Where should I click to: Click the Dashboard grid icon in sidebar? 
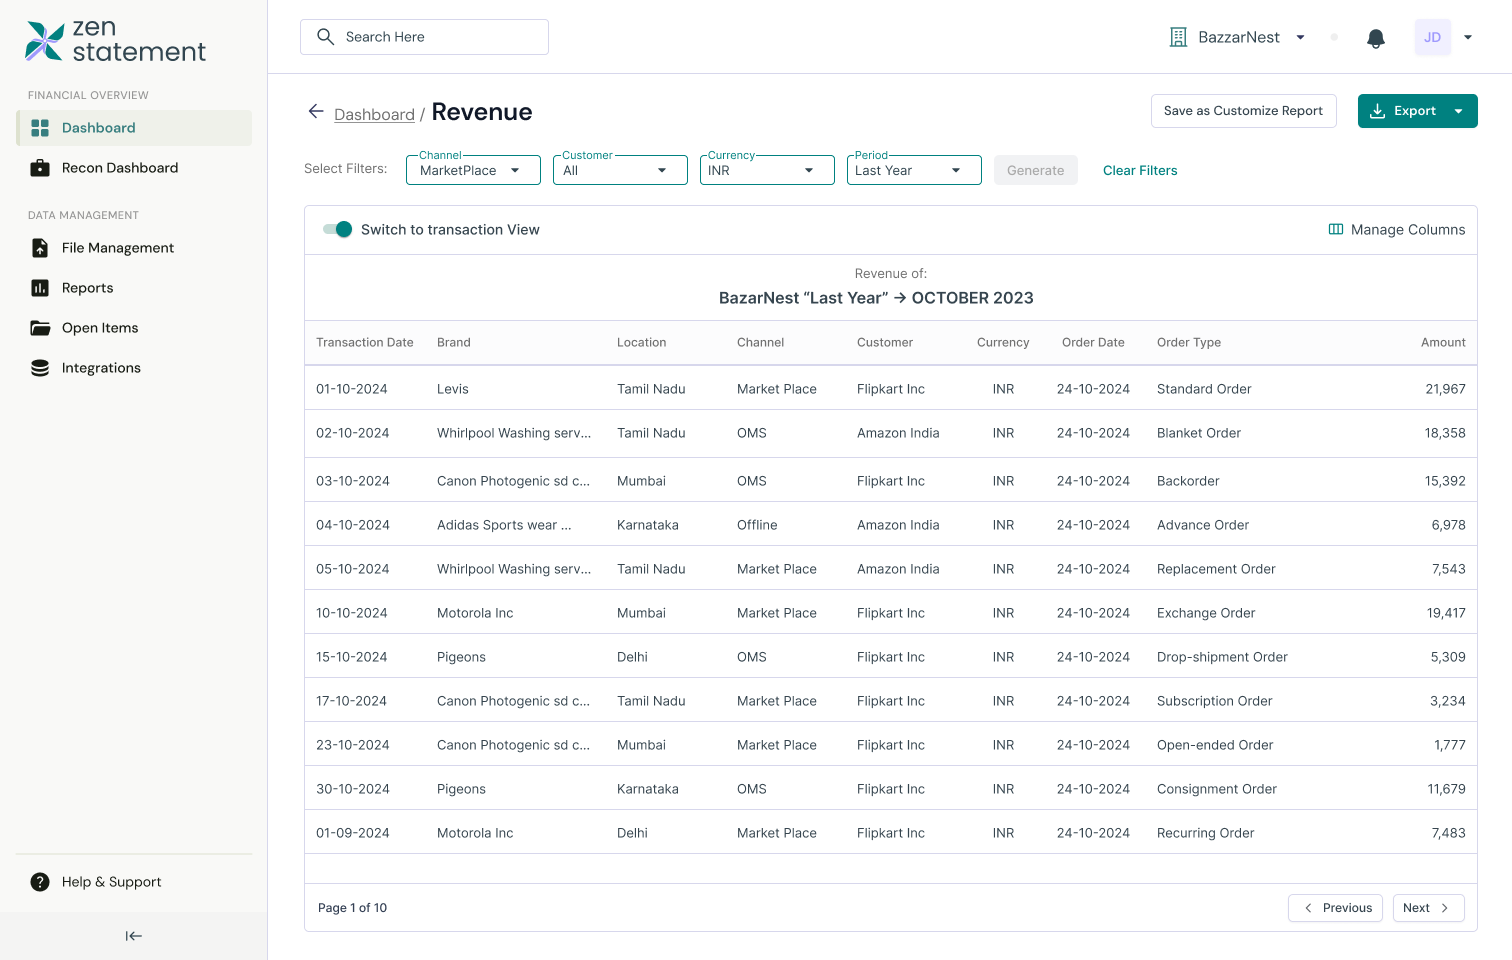pos(40,128)
